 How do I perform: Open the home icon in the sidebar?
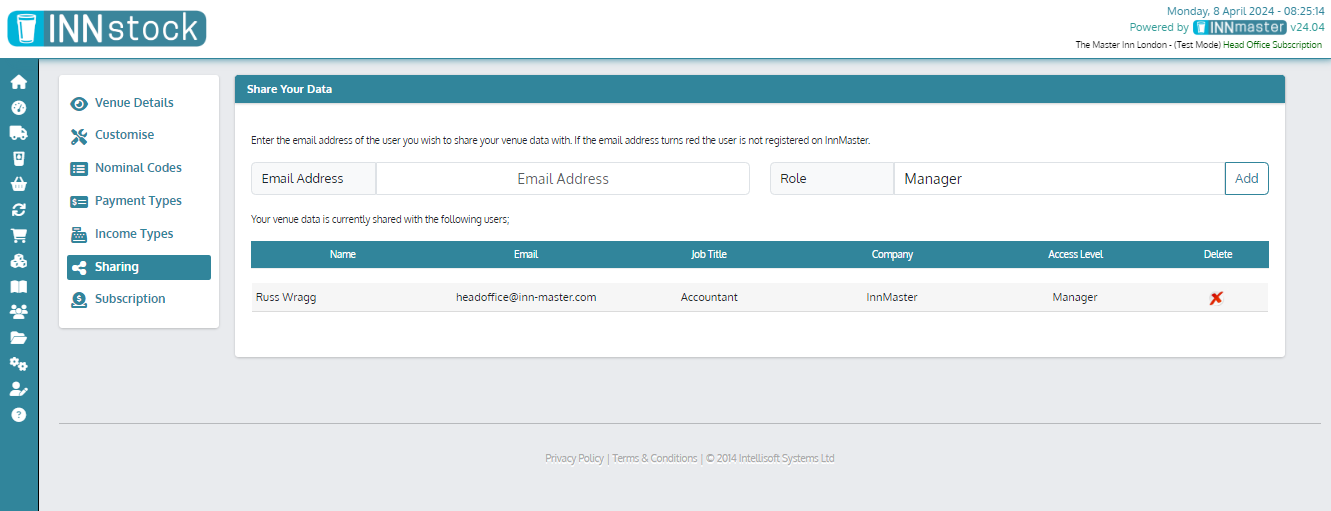click(x=18, y=82)
